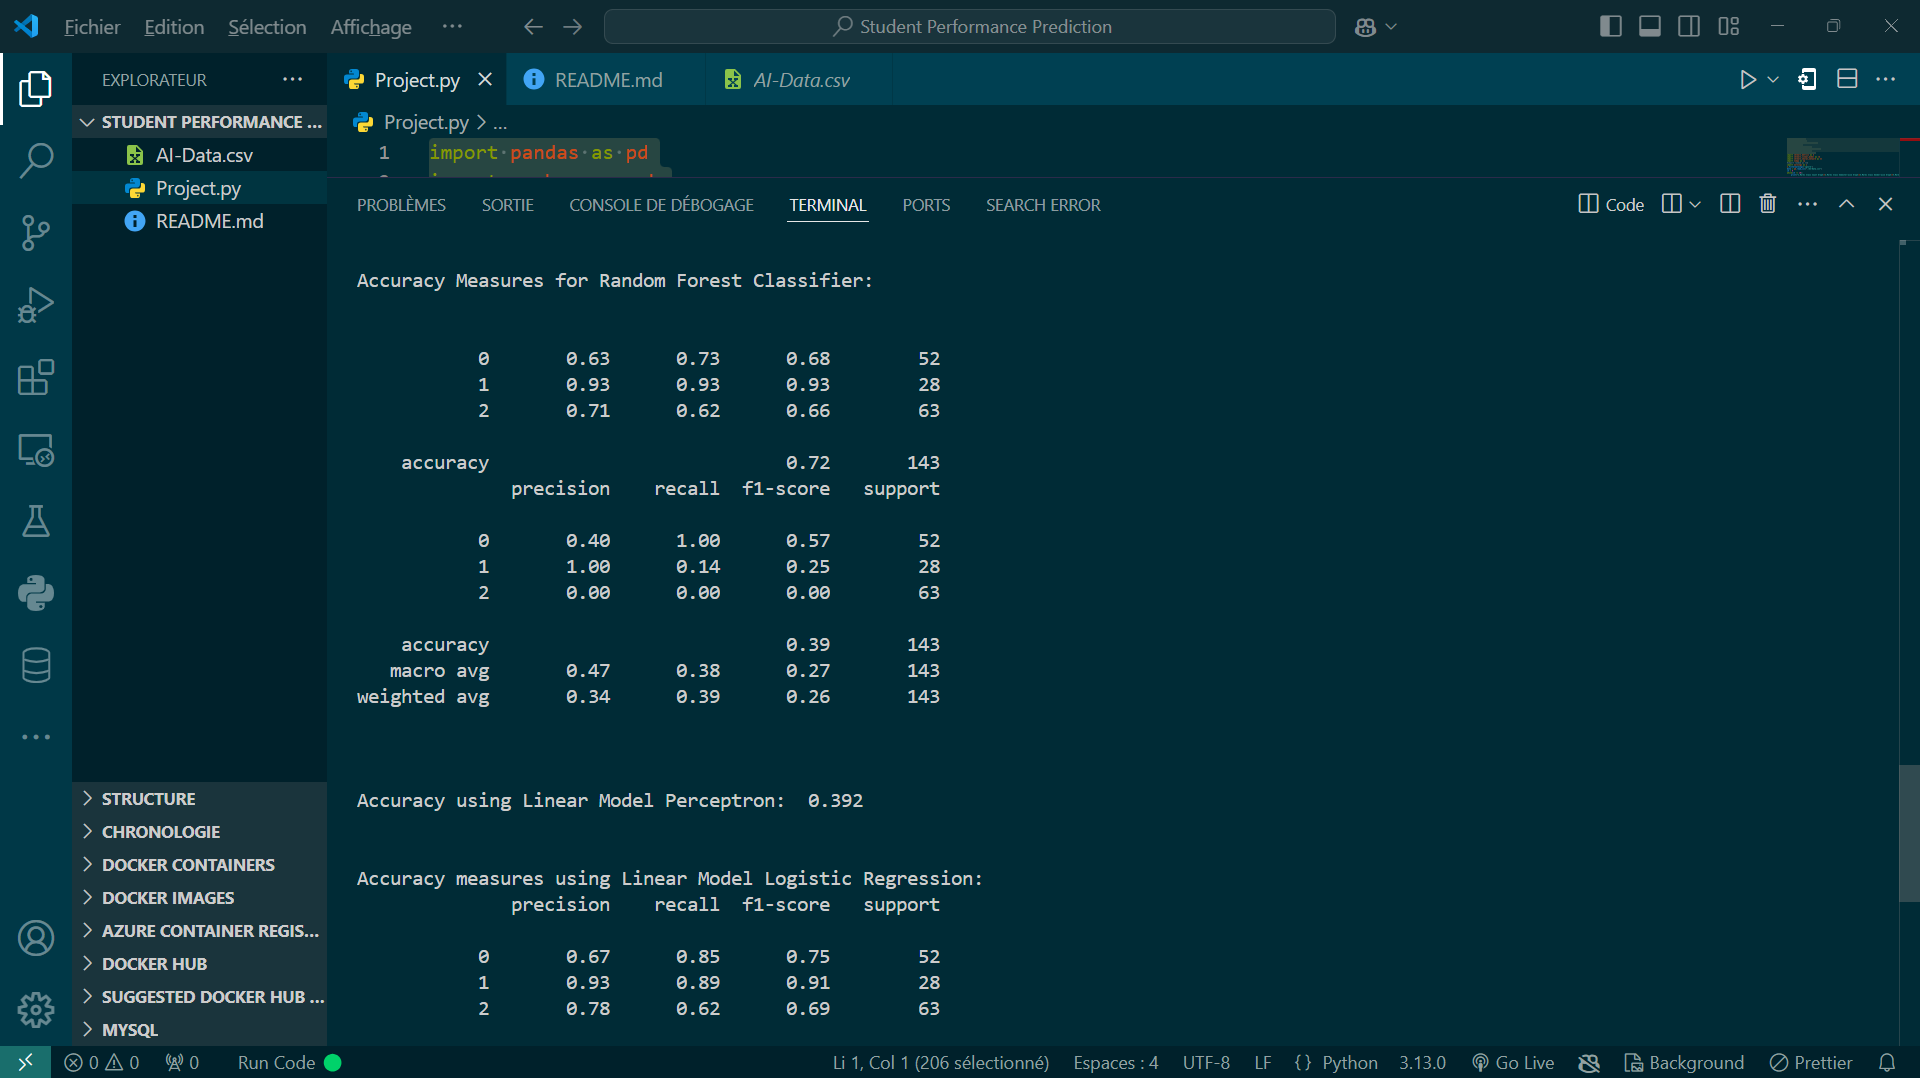Click the remote window status icon

25,1062
